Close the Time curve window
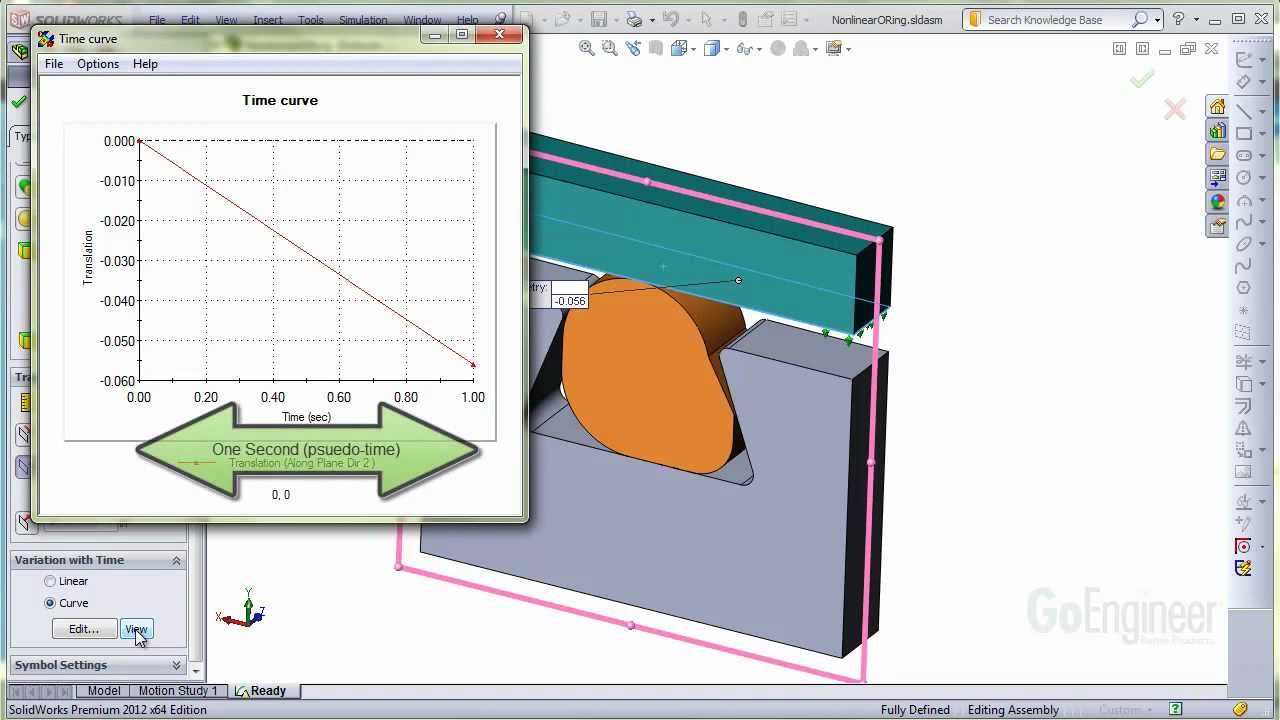This screenshot has height=720, width=1280. pos(499,35)
